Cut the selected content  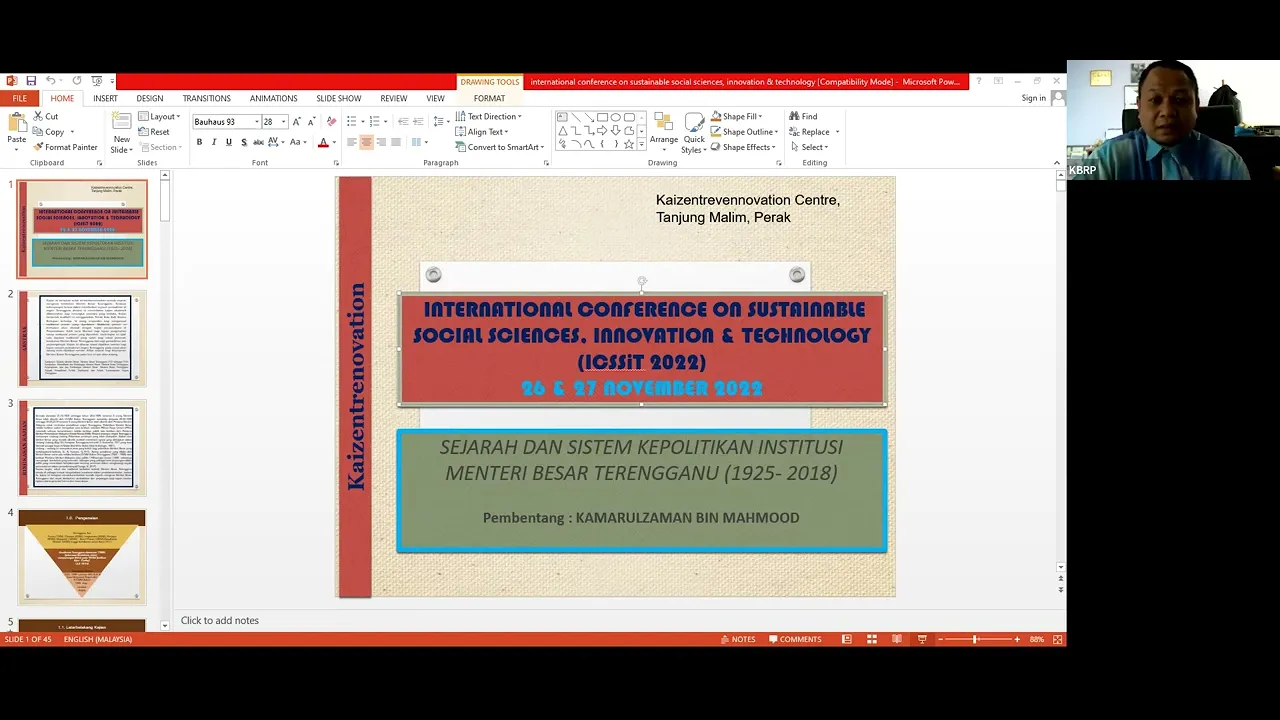(46, 116)
